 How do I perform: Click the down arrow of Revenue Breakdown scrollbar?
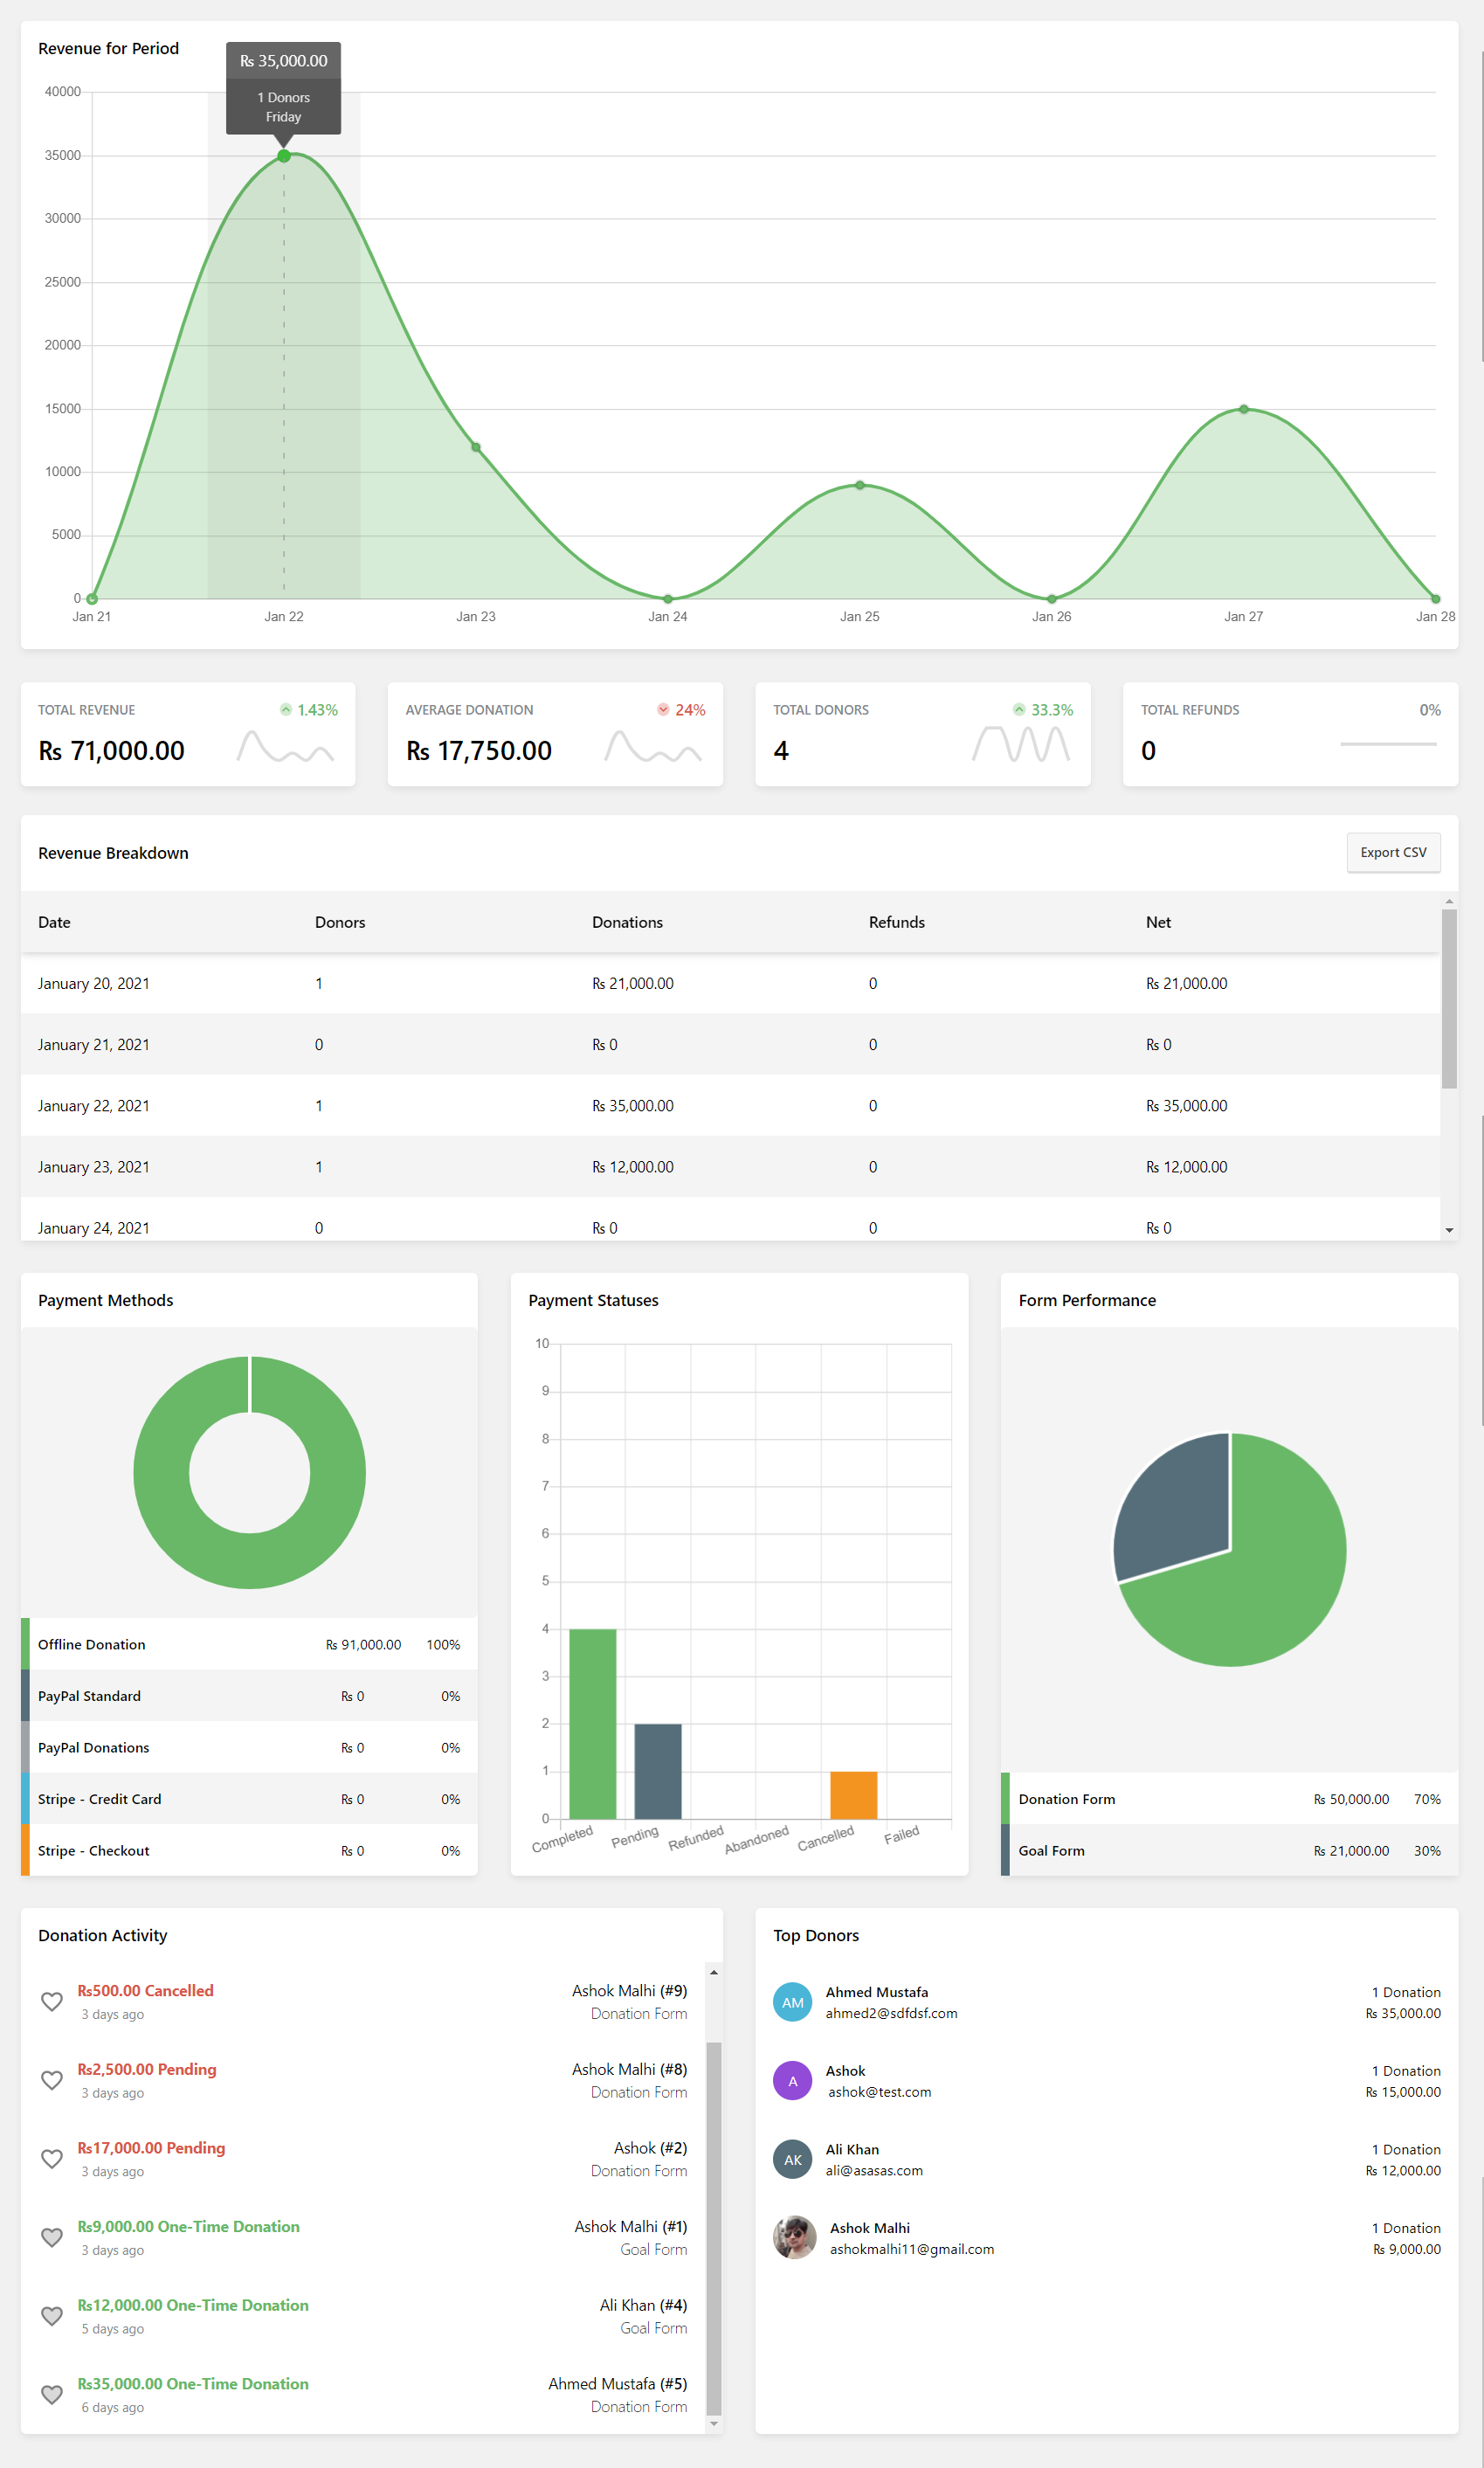[1449, 1230]
